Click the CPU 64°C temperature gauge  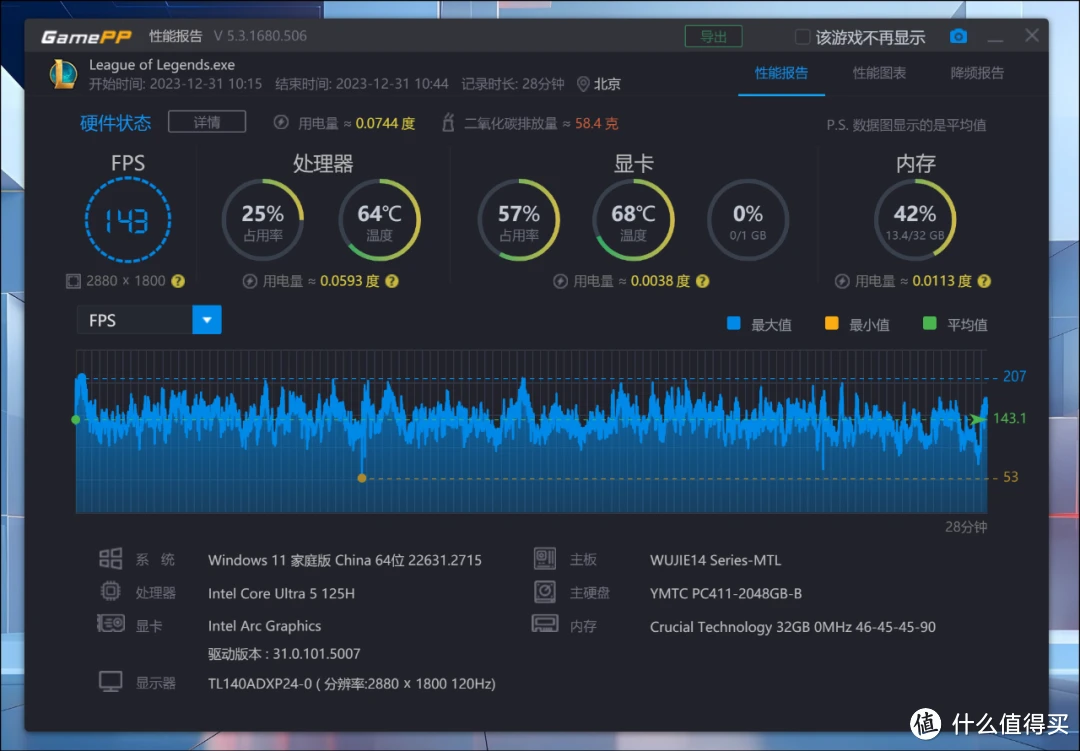click(x=379, y=220)
